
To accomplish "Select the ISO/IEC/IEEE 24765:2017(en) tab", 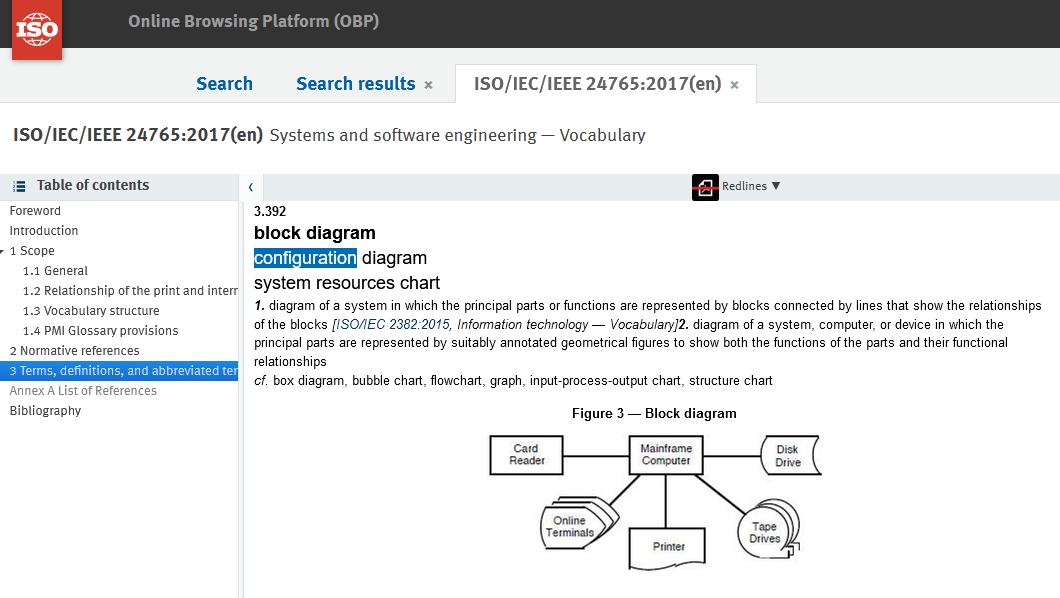I will click(598, 84).
